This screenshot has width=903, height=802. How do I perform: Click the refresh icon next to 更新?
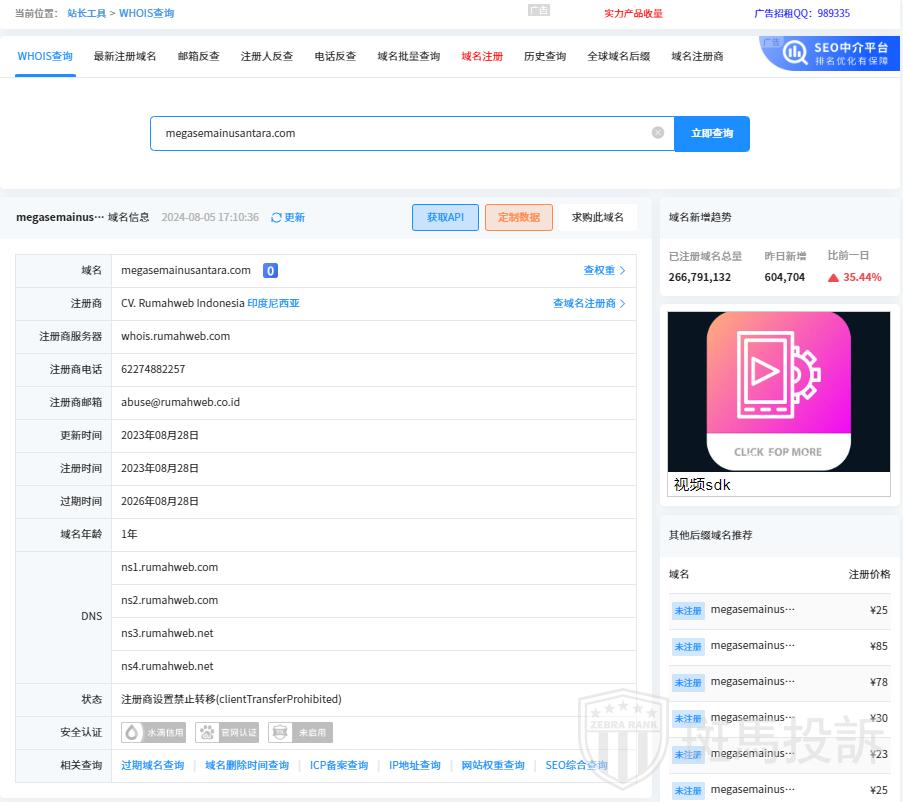click(x=276, y=217)
